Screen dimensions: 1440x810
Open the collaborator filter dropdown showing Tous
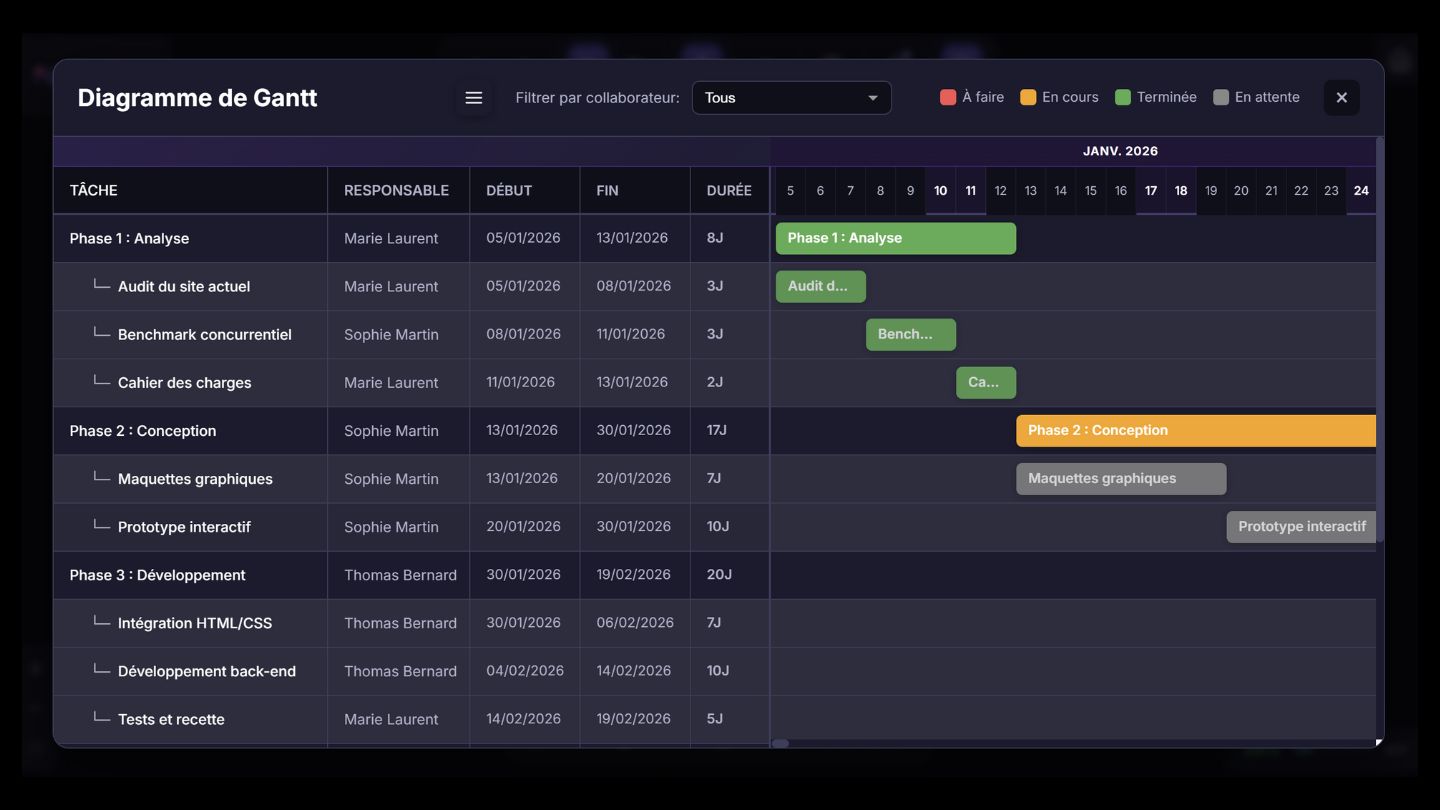pos(791,98)
